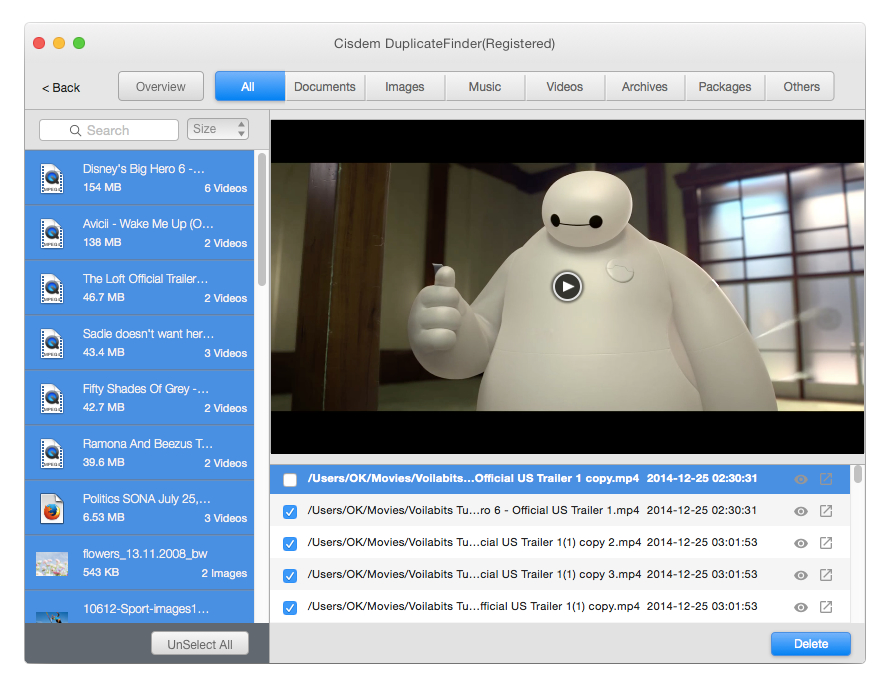Click the UnSelect All button
Screen dimensions: 890x687
click(x=200, y=644)
